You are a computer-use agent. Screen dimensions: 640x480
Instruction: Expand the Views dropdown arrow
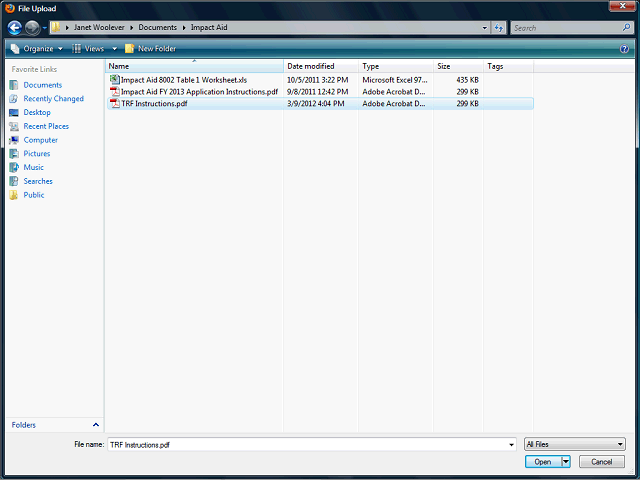click(x=115, y=49)
